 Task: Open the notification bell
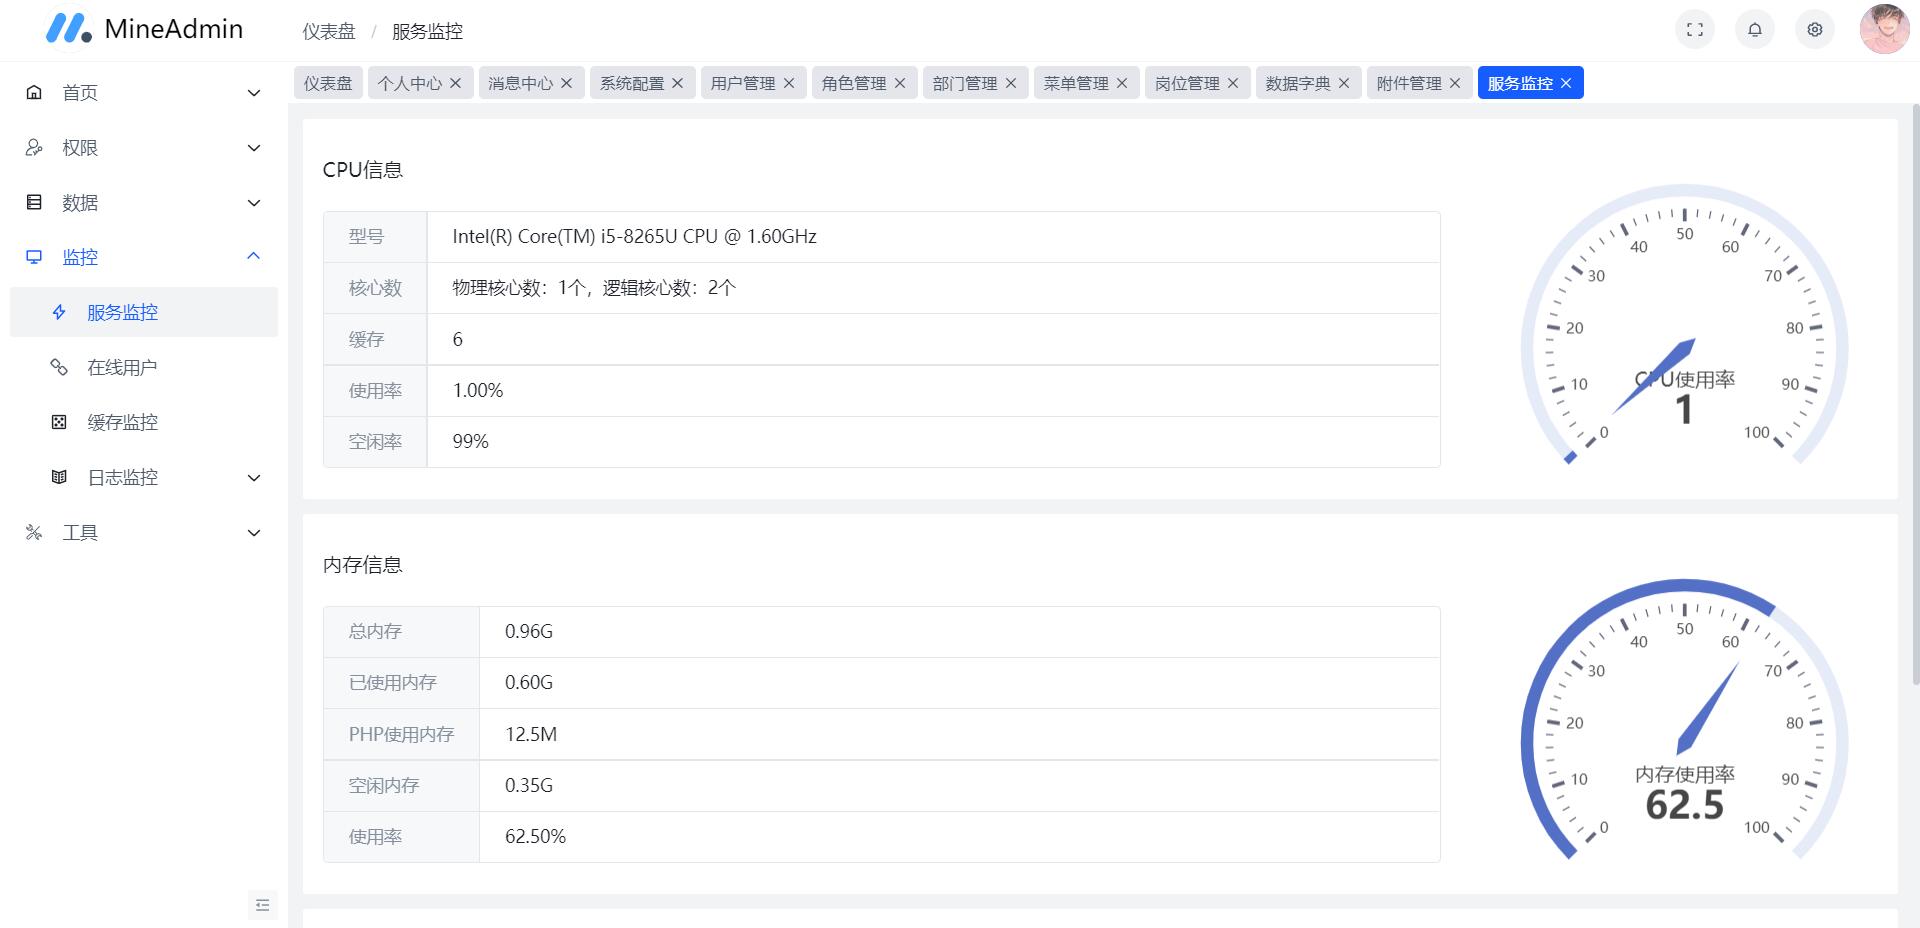tap(1755, 30)
